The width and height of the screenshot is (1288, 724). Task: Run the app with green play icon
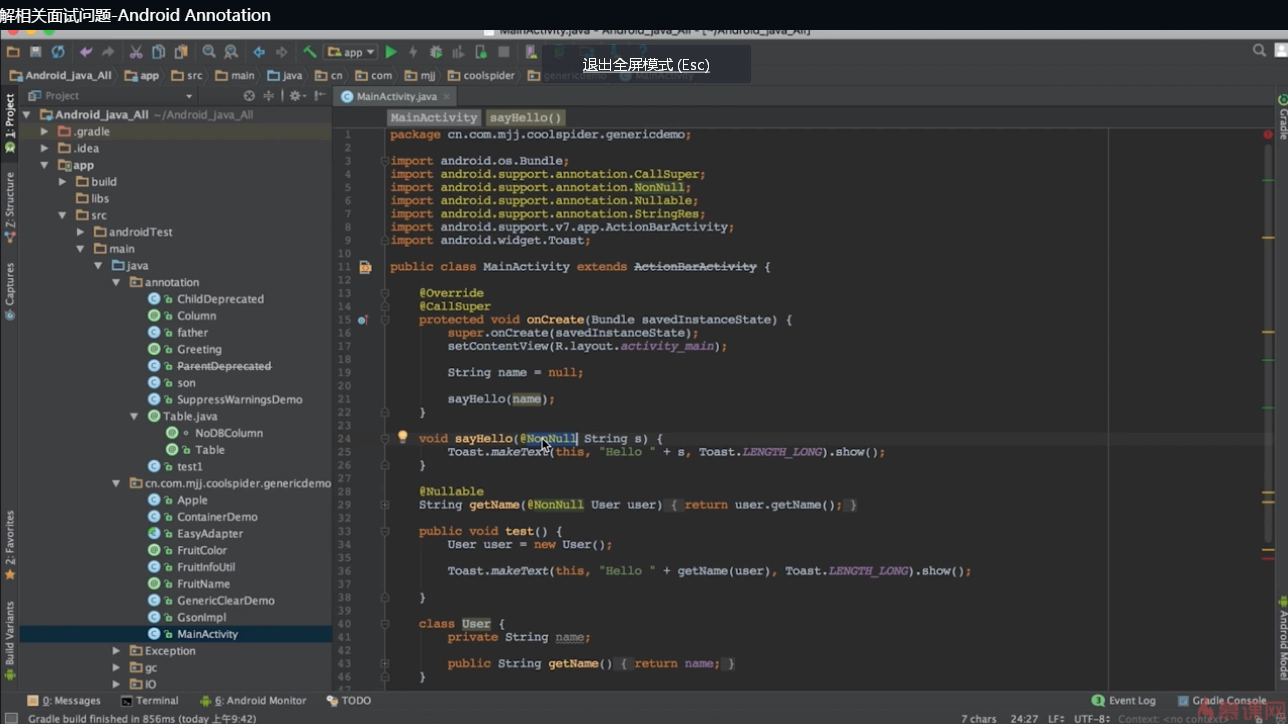391,52
